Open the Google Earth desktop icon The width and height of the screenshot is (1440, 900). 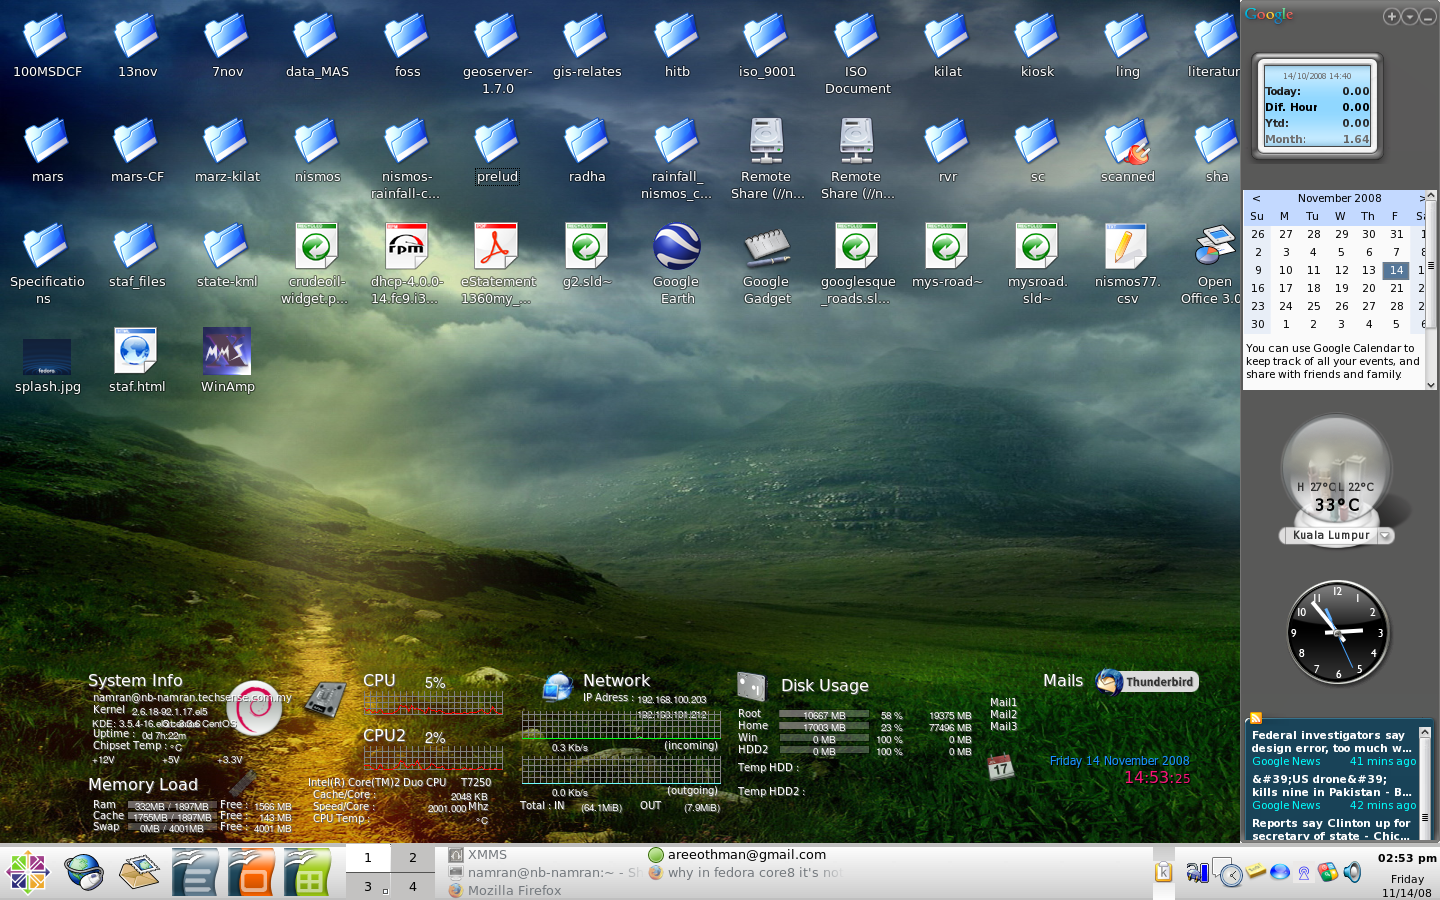pos(677,249)
